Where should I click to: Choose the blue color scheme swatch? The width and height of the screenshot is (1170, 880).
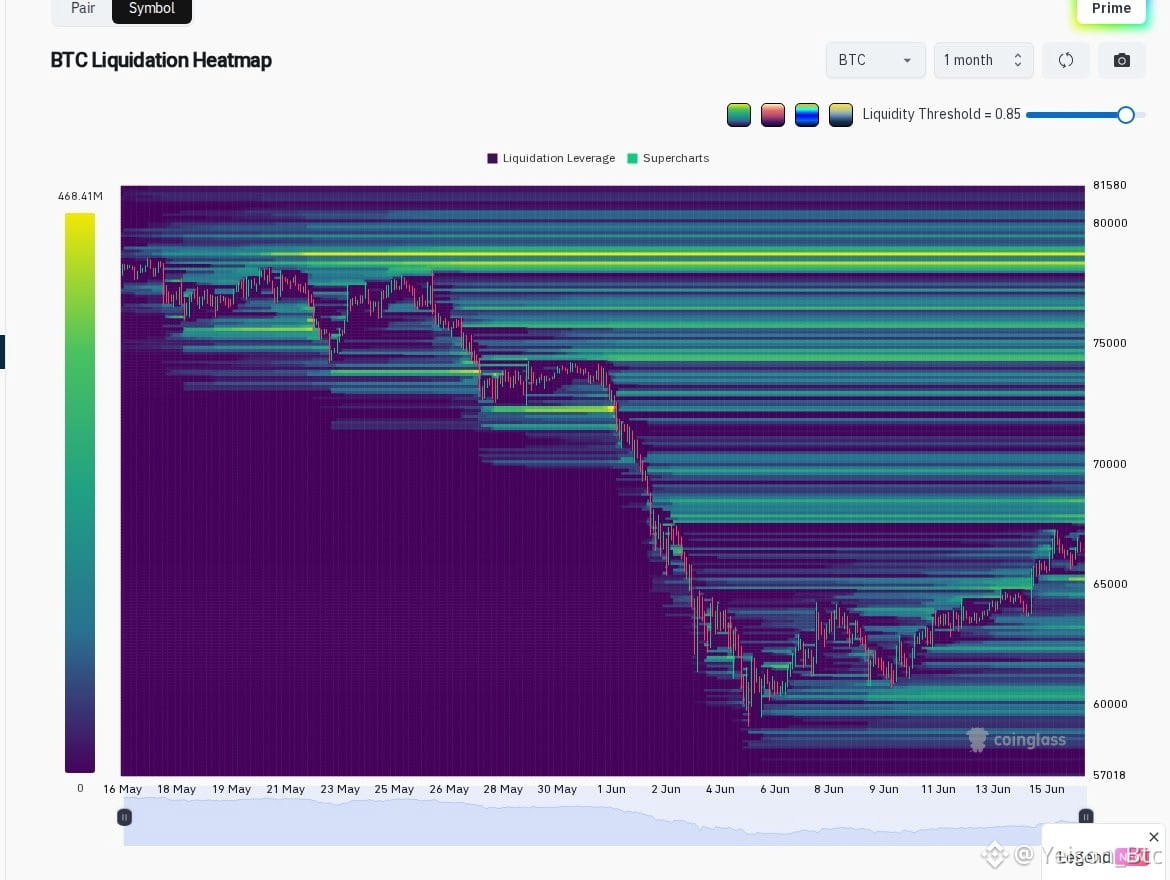(x=807, y=115)
